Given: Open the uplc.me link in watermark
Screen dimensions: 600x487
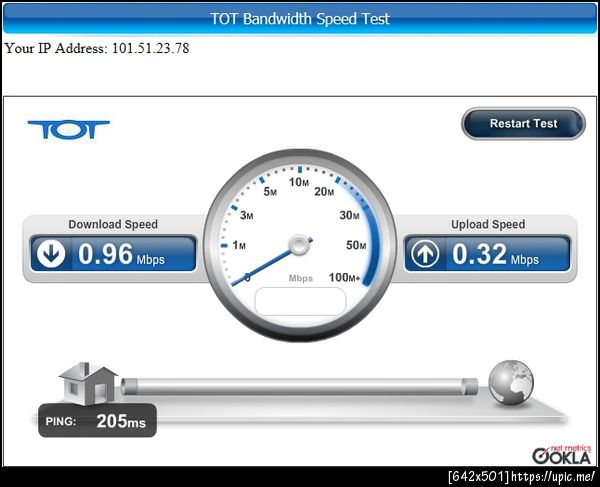Looking at the screenshot, I should click(x=553, y=477).
